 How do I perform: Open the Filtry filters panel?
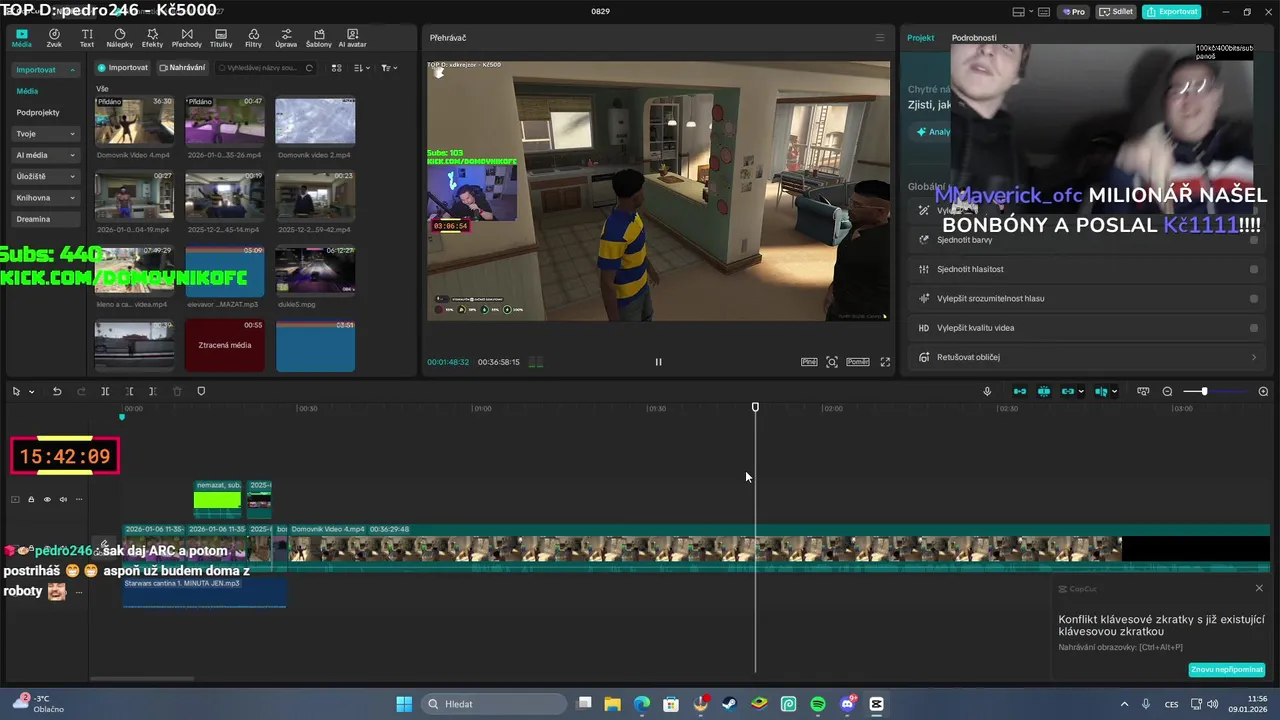pyautogui.click(x=253, y=38)
